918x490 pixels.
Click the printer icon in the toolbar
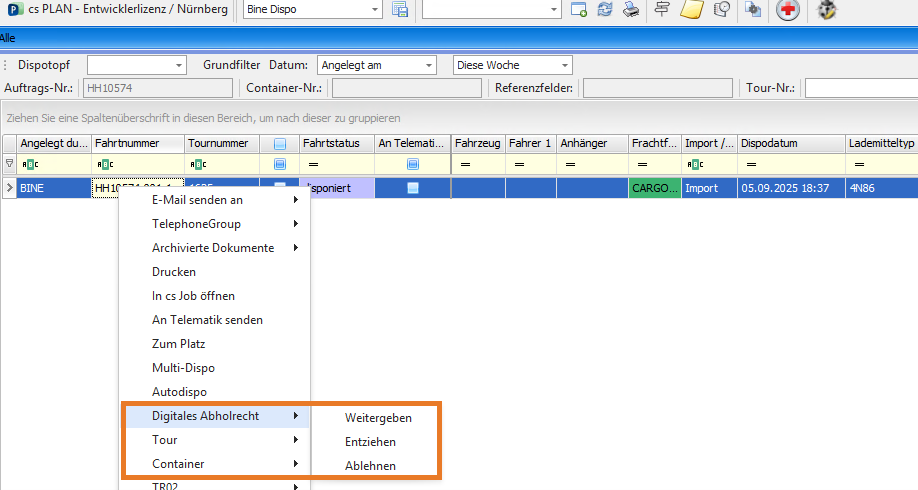(630, 10)
